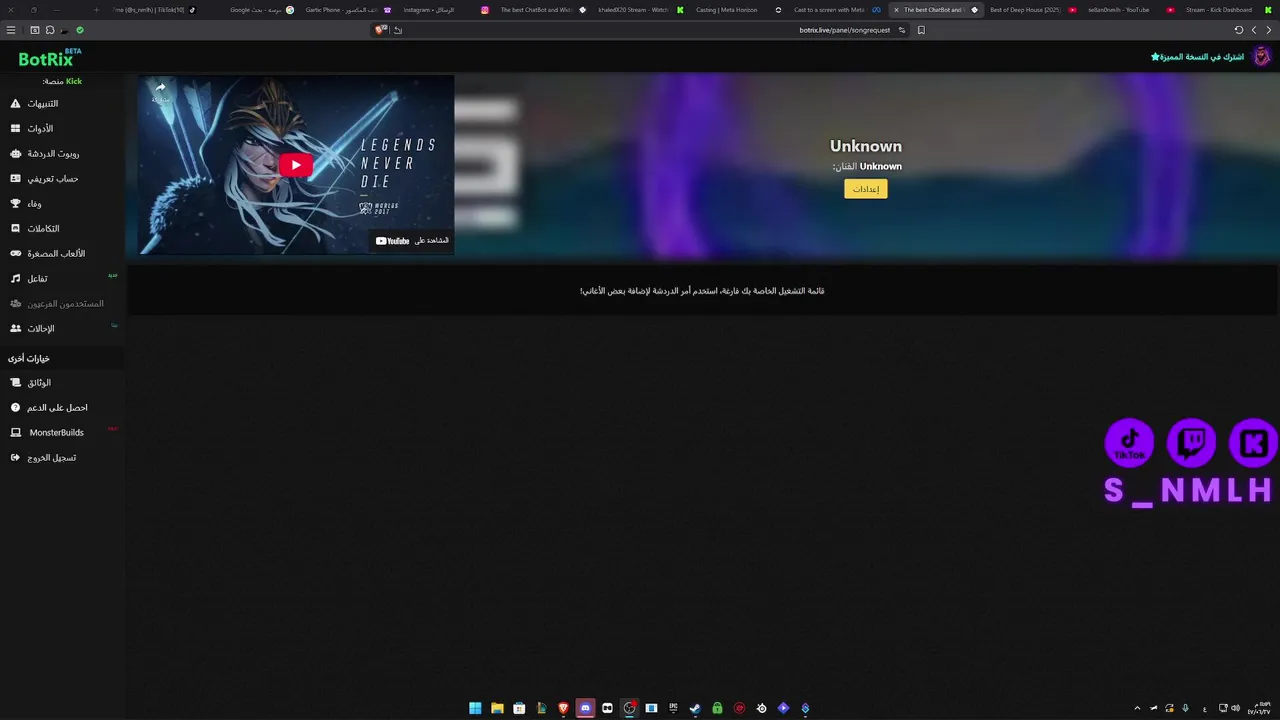Viewport: 1280px width, 720px height.
Task: Click the documents icon beside الوثائق
Action: click(15, 383)
